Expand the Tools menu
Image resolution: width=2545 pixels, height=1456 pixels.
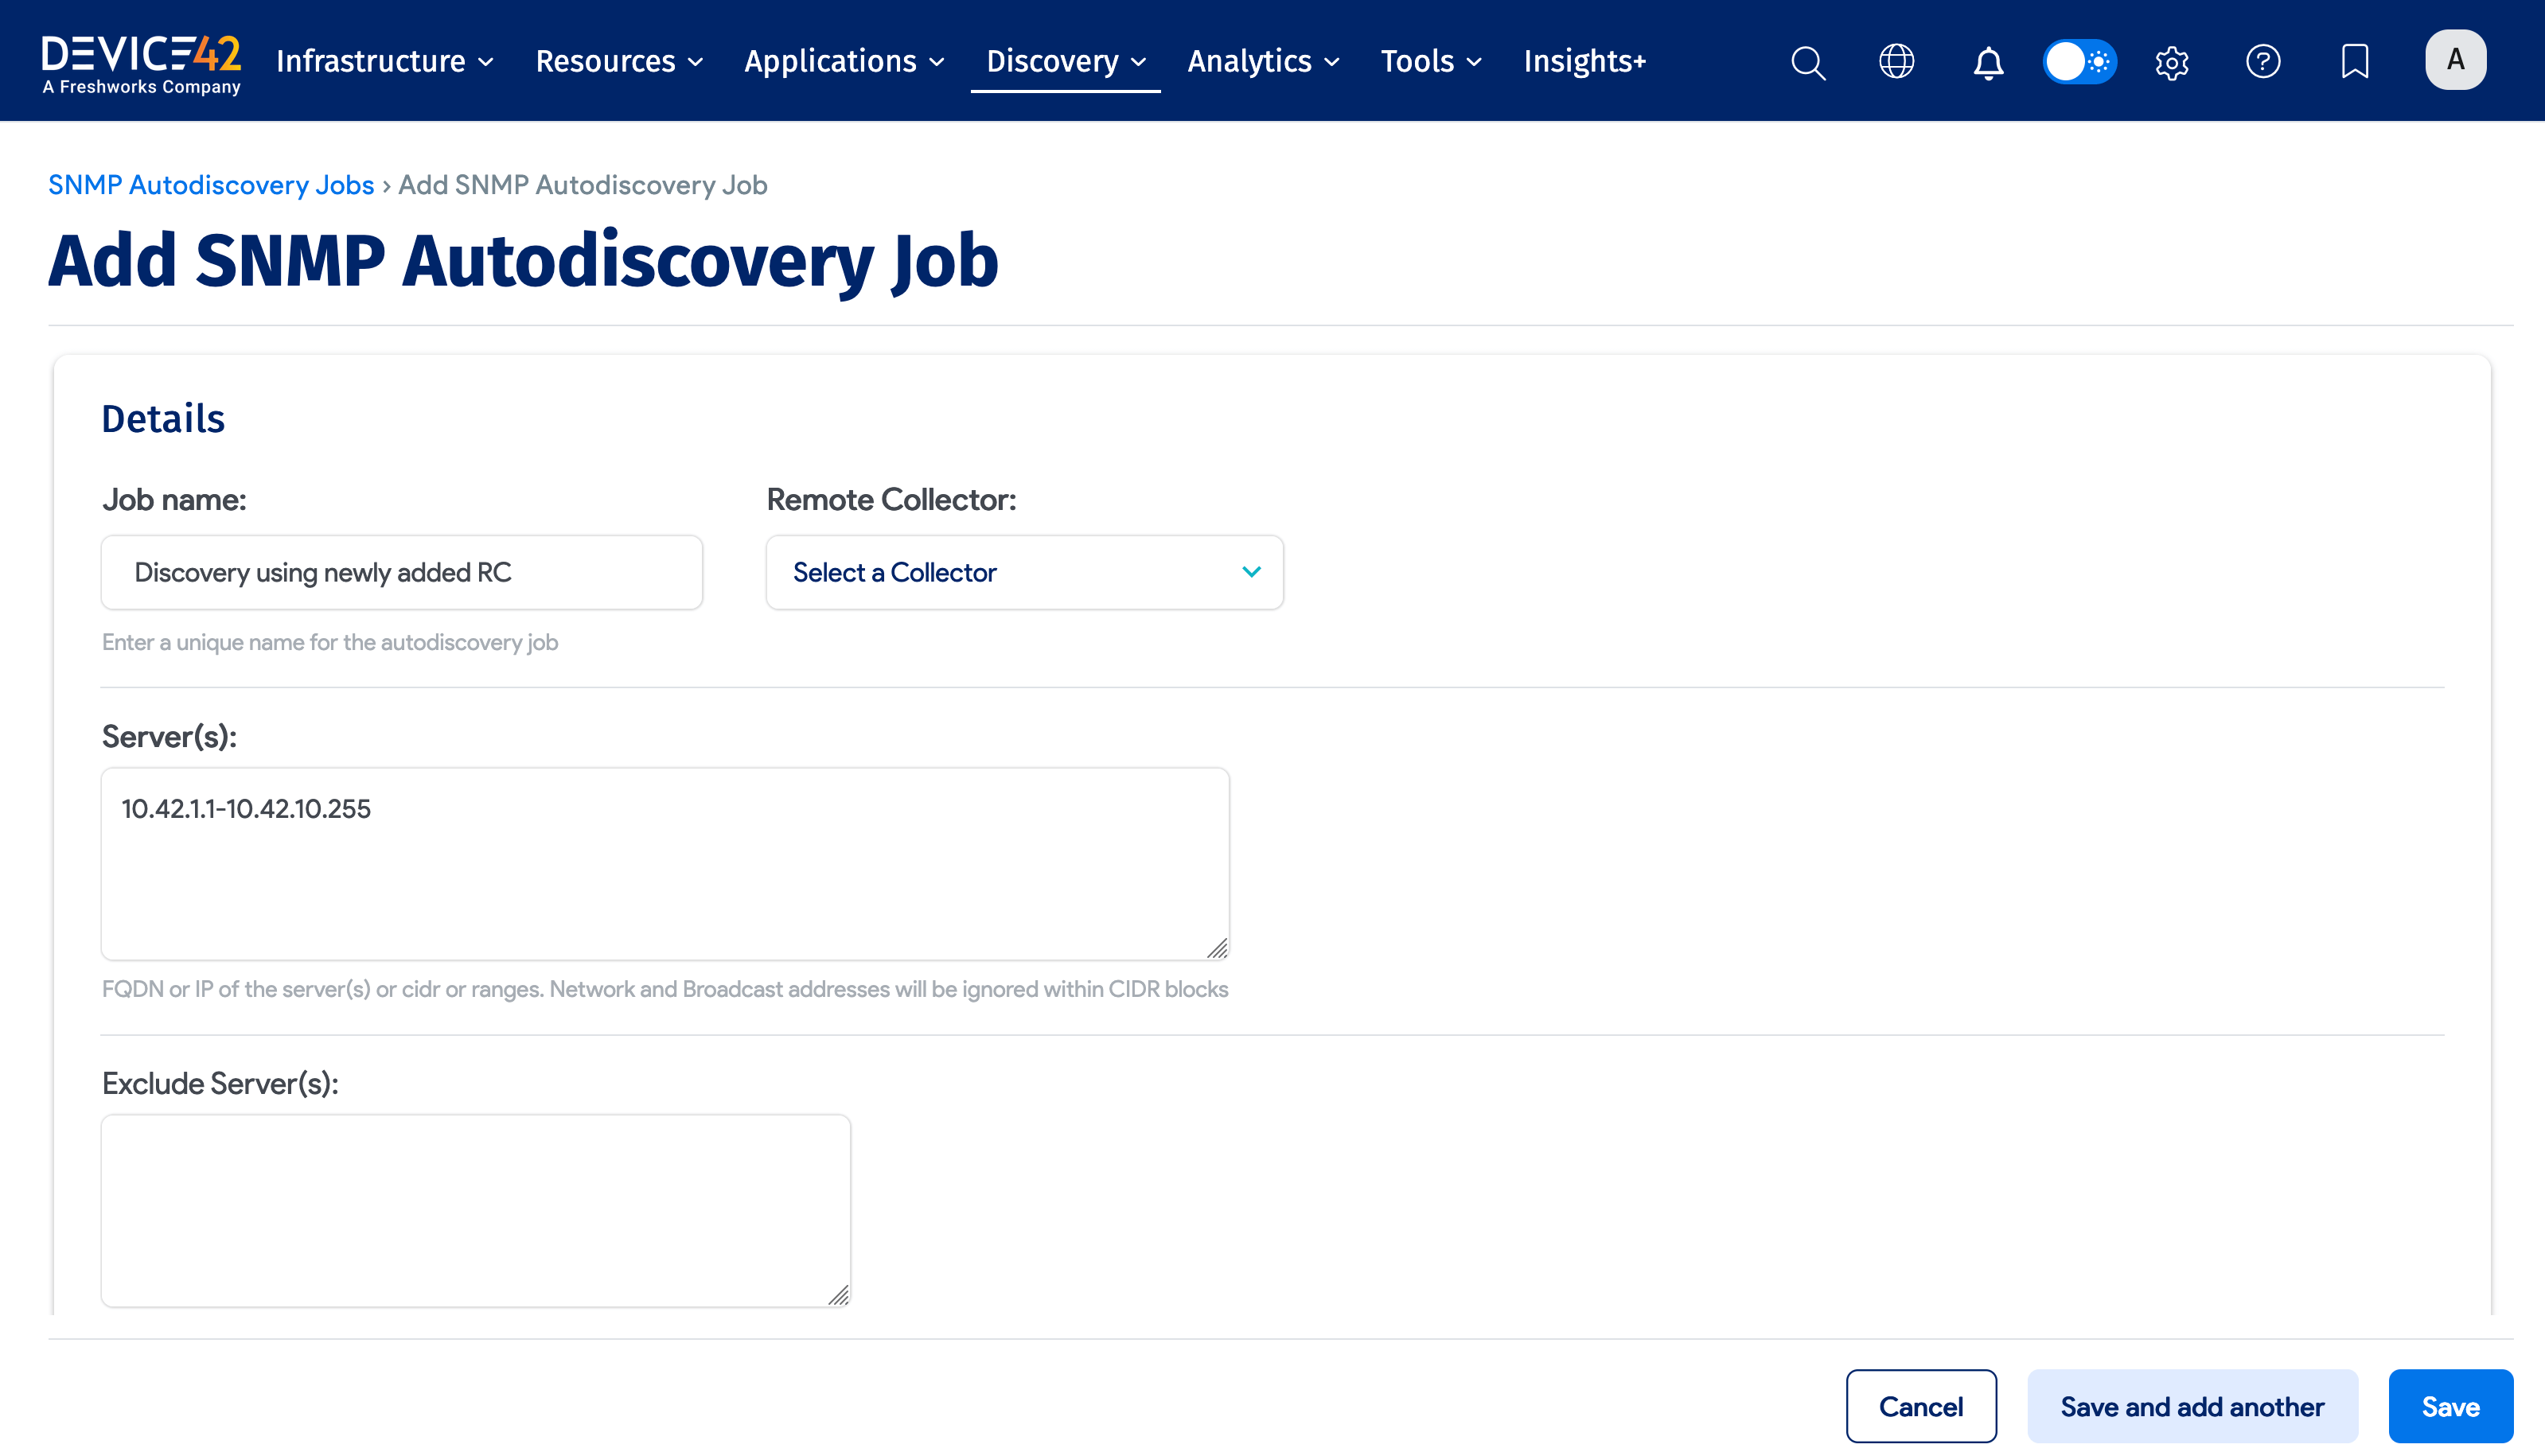(x=1429, y=61)
